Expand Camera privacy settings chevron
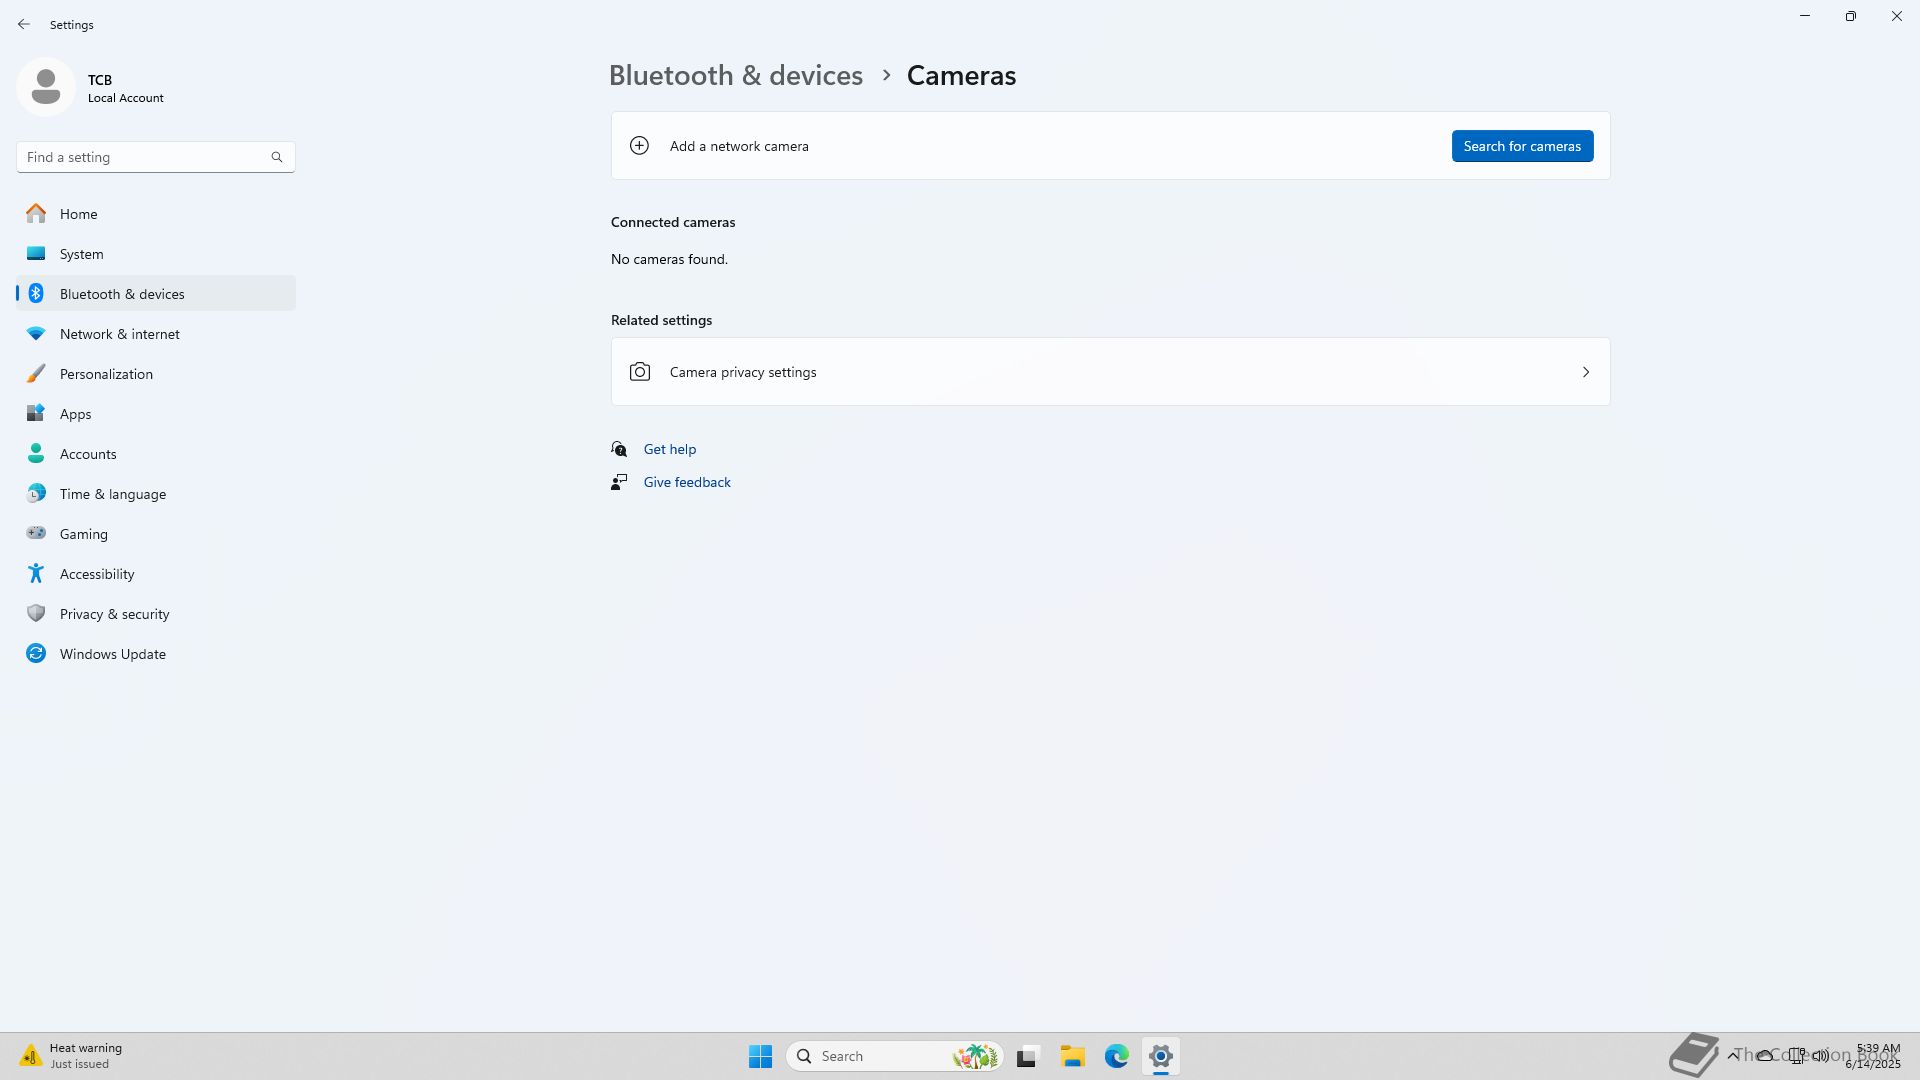The image size is (1920, 1080). coord(1585,372)
